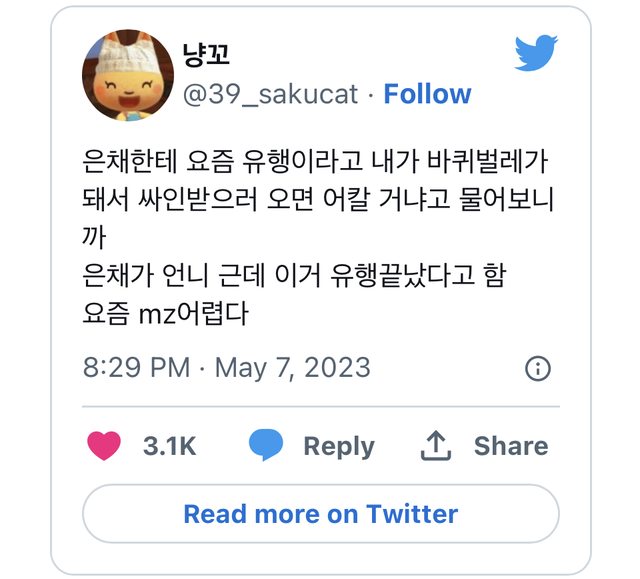The image size is (640, 579).
Task: Click the tweet line starting with 은채한테
Action: pos(315,162)
